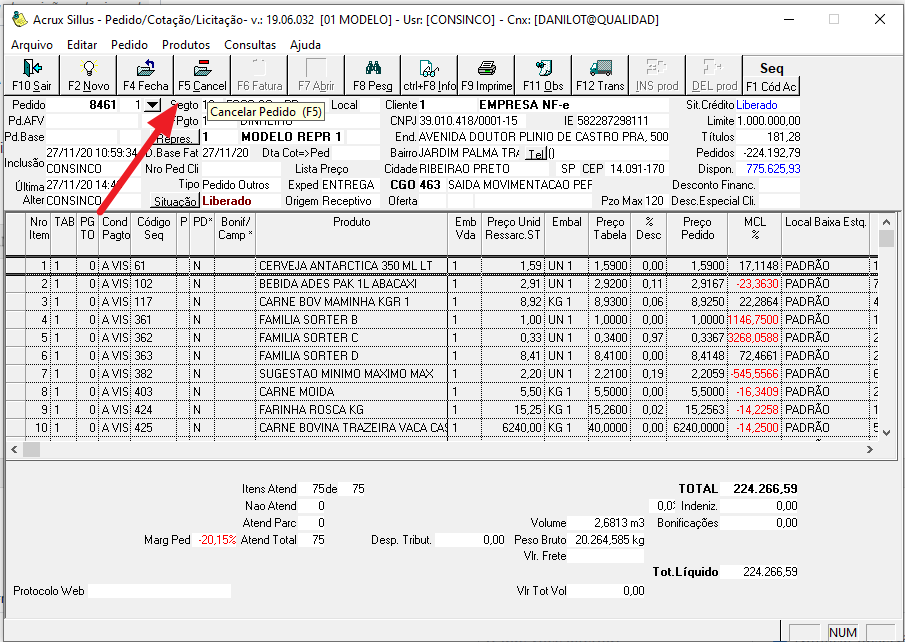Select the CERVEJA ANTARCTICA 350 ML row
The height and width of the screenshot is (642, 905).
point(345,266)
